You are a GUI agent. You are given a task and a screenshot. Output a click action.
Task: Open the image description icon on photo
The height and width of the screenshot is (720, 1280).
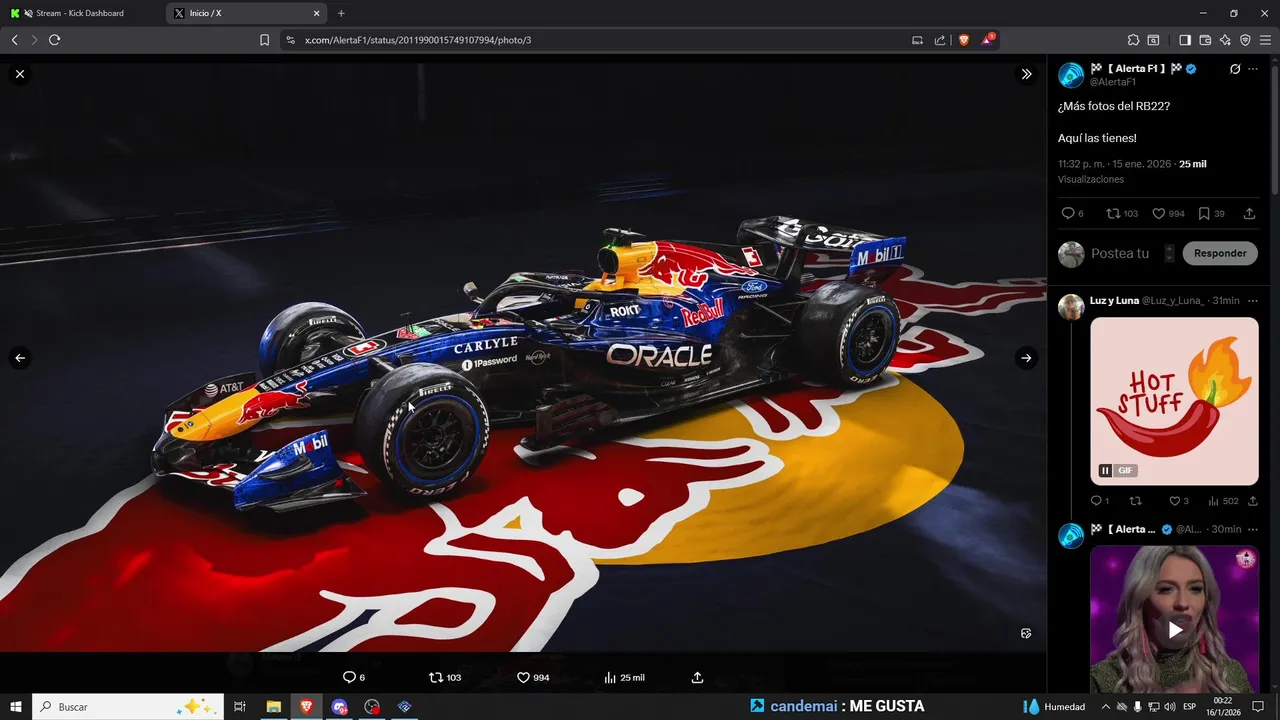[x=1026, y=633]
